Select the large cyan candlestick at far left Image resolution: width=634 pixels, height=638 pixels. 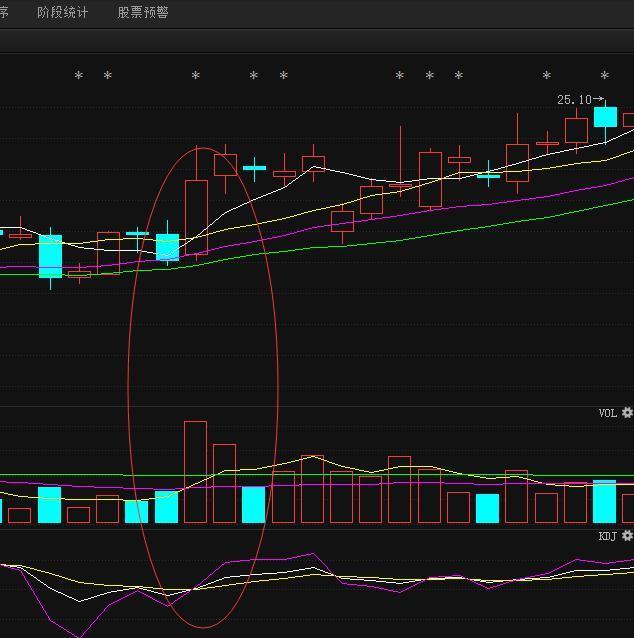pos(50,256)
